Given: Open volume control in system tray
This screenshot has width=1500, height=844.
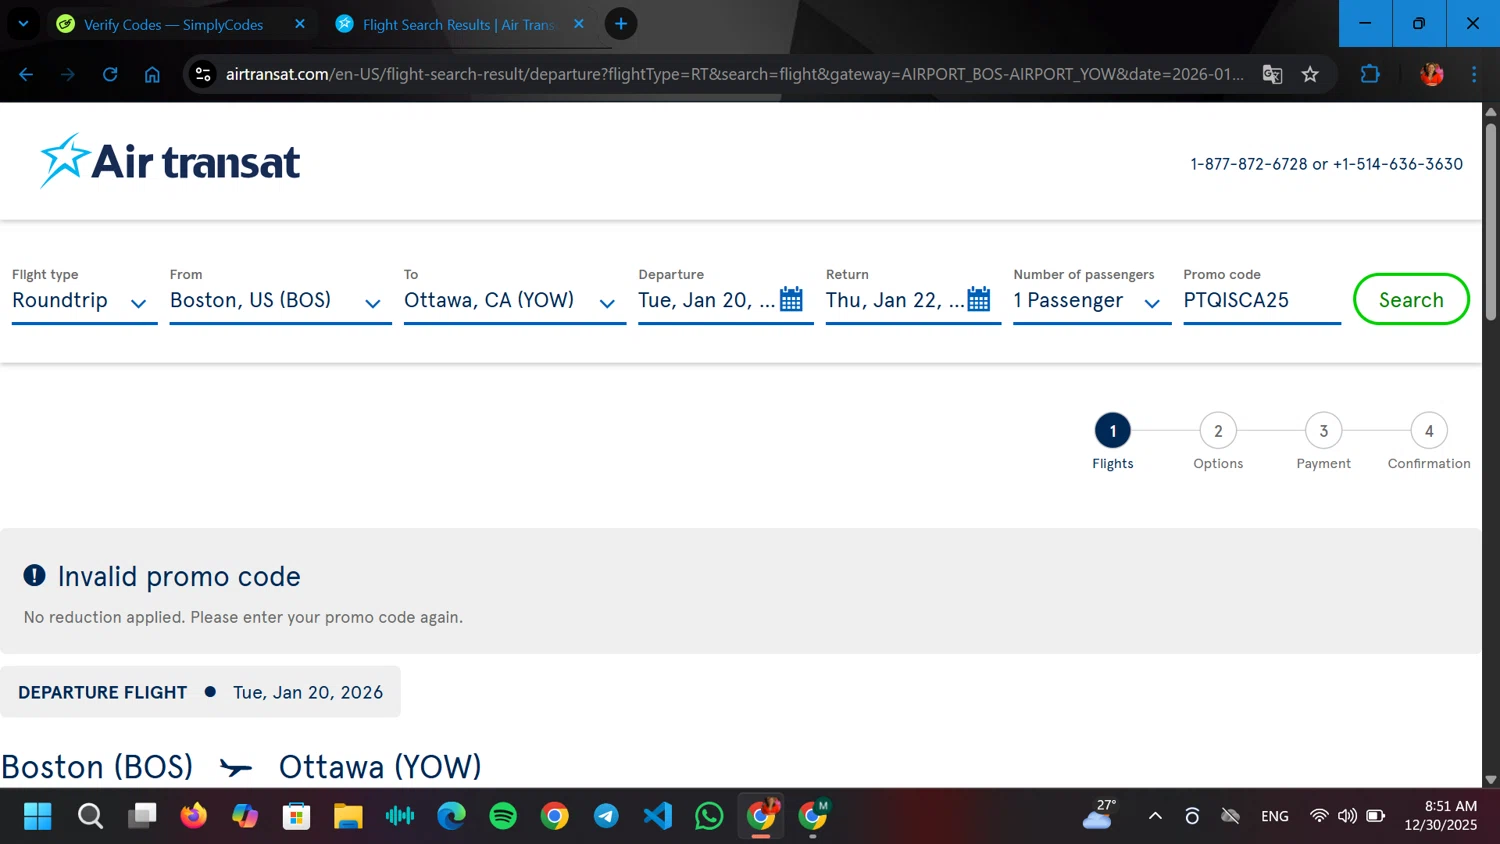Looking at the screenshot, I should click(1347, 816).
